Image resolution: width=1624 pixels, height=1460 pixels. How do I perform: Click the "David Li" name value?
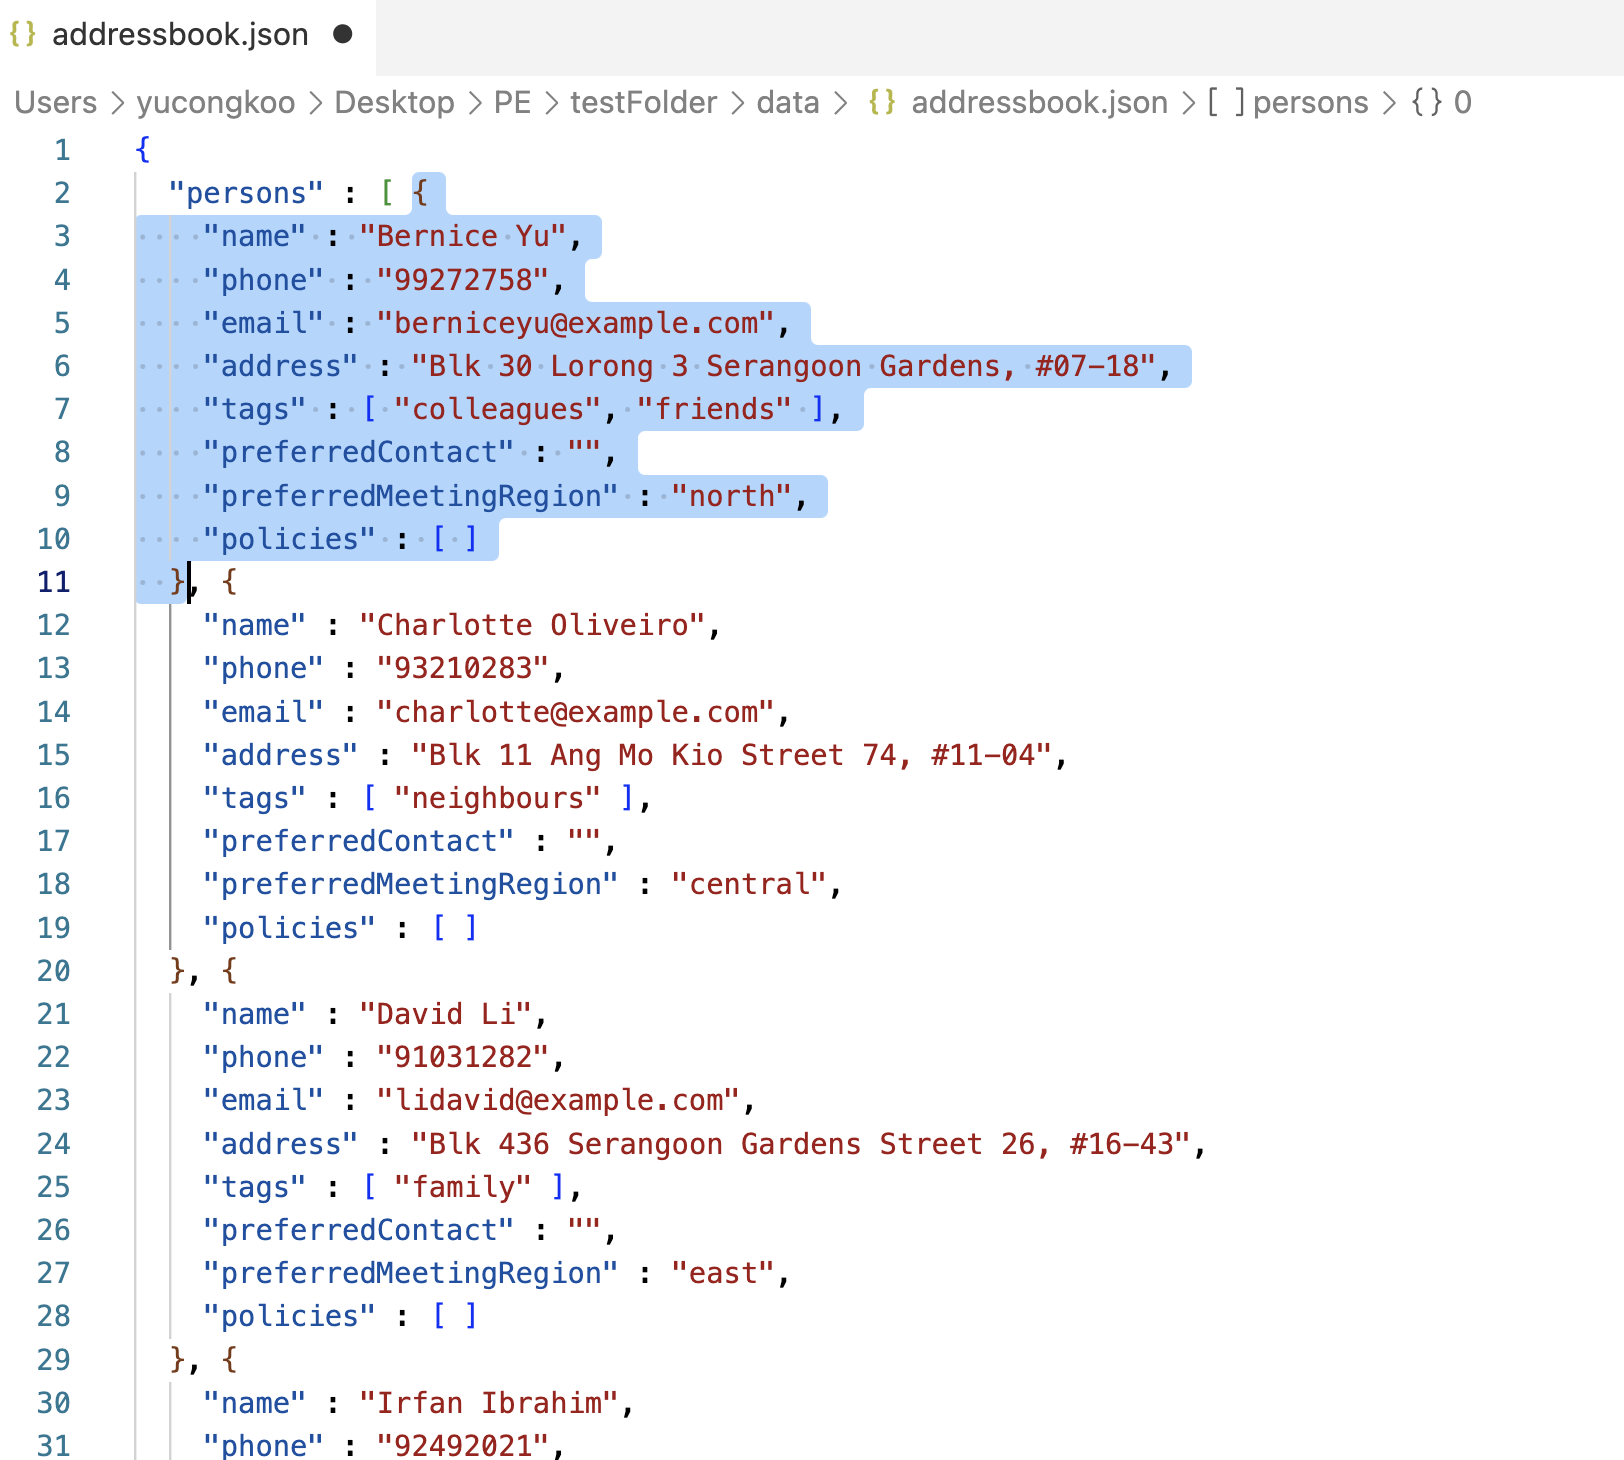point(446,1014)
